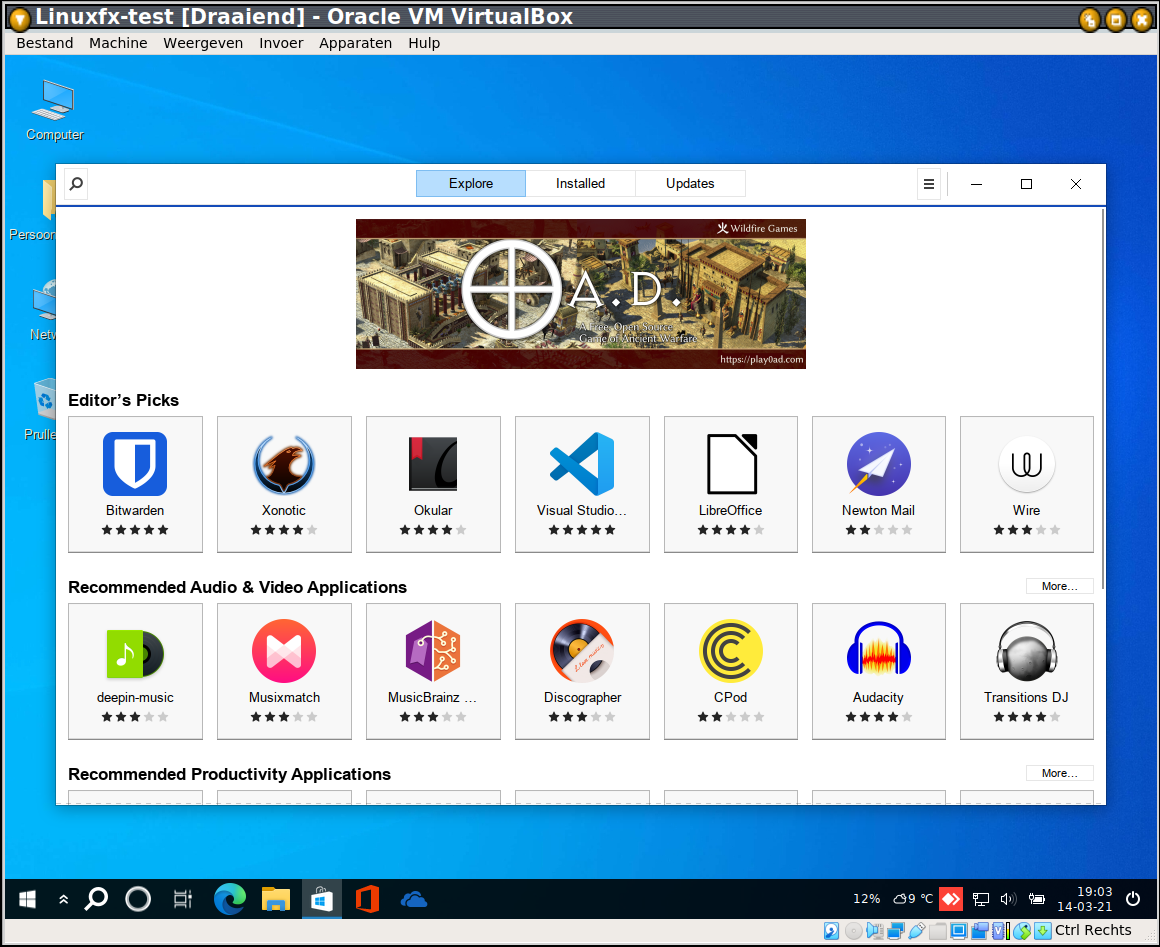Open Visual Studio Code tile
This screenshot has height=947, width=1160.
coord(582,484)
